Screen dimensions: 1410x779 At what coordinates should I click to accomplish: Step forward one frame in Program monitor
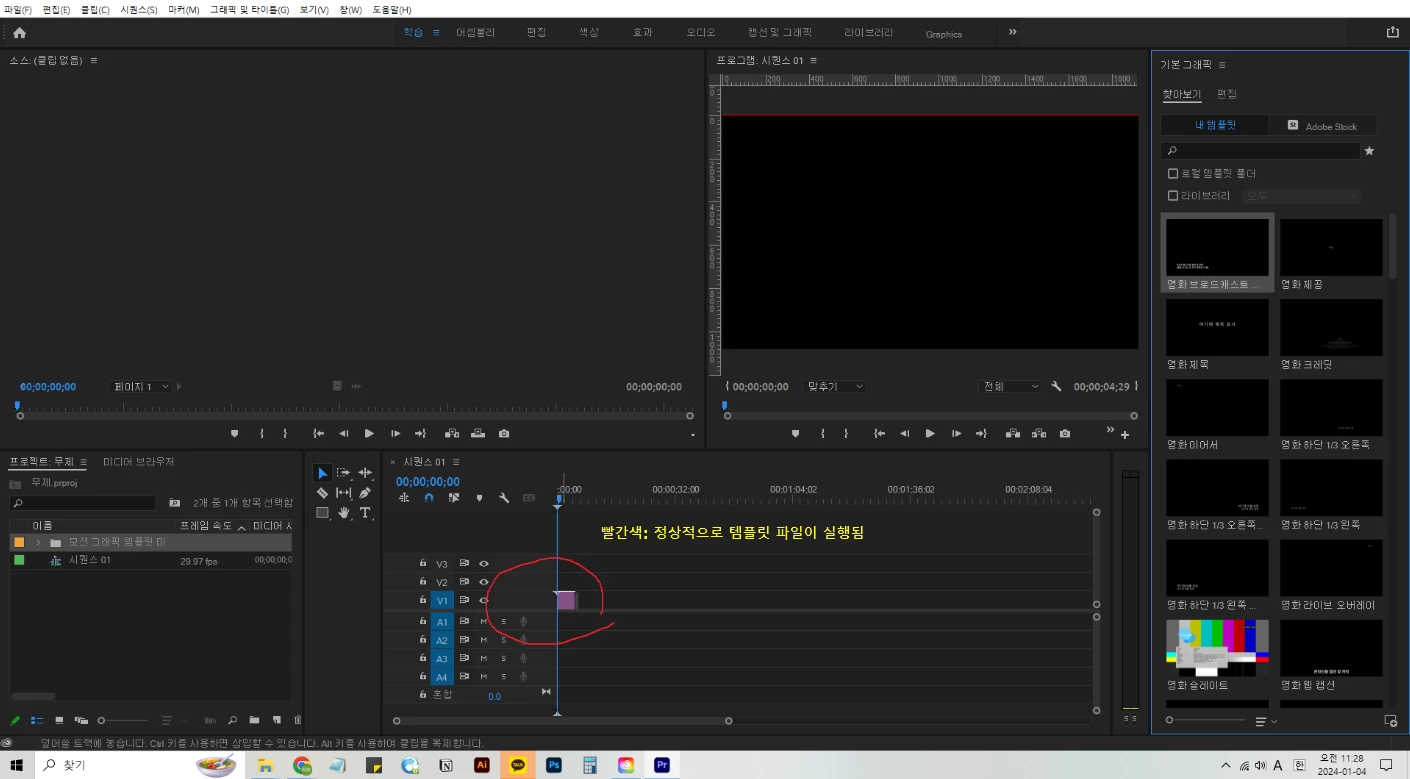click(956, 434)
